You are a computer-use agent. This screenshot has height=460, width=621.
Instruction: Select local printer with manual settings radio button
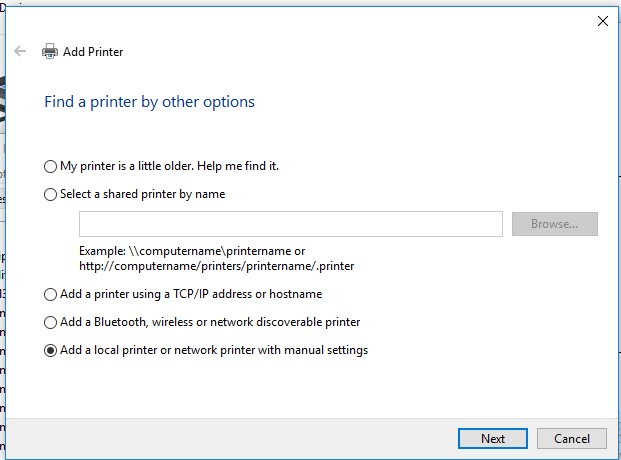tap(51, 351)
